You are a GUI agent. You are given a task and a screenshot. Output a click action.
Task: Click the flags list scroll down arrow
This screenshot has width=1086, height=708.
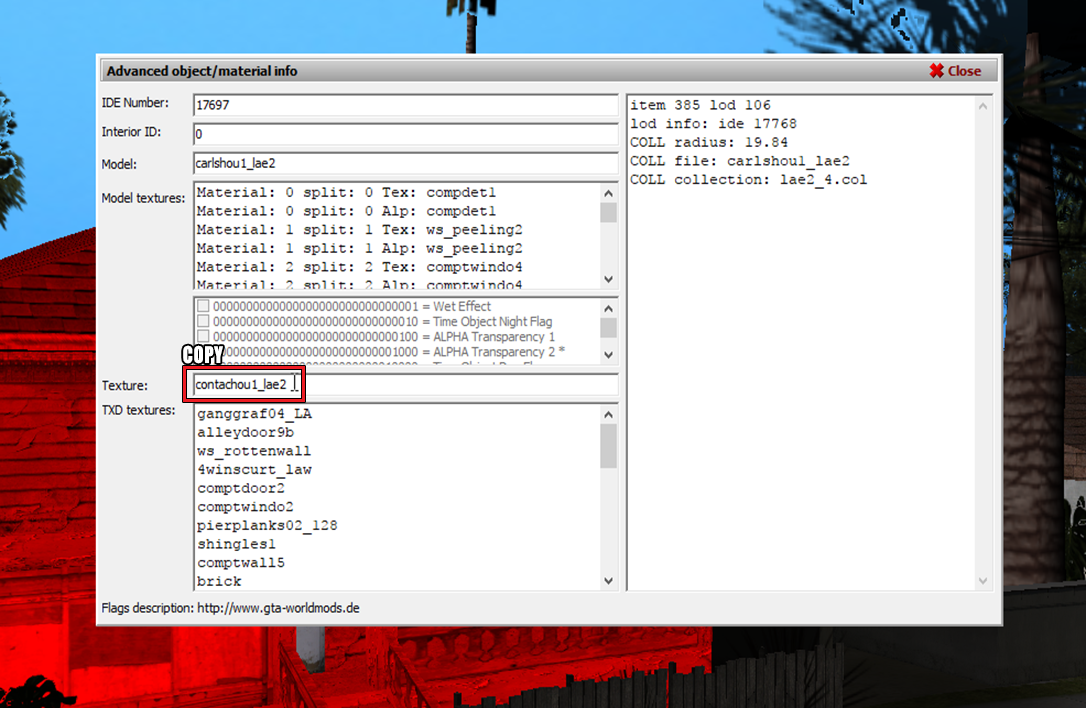[608, 355]
